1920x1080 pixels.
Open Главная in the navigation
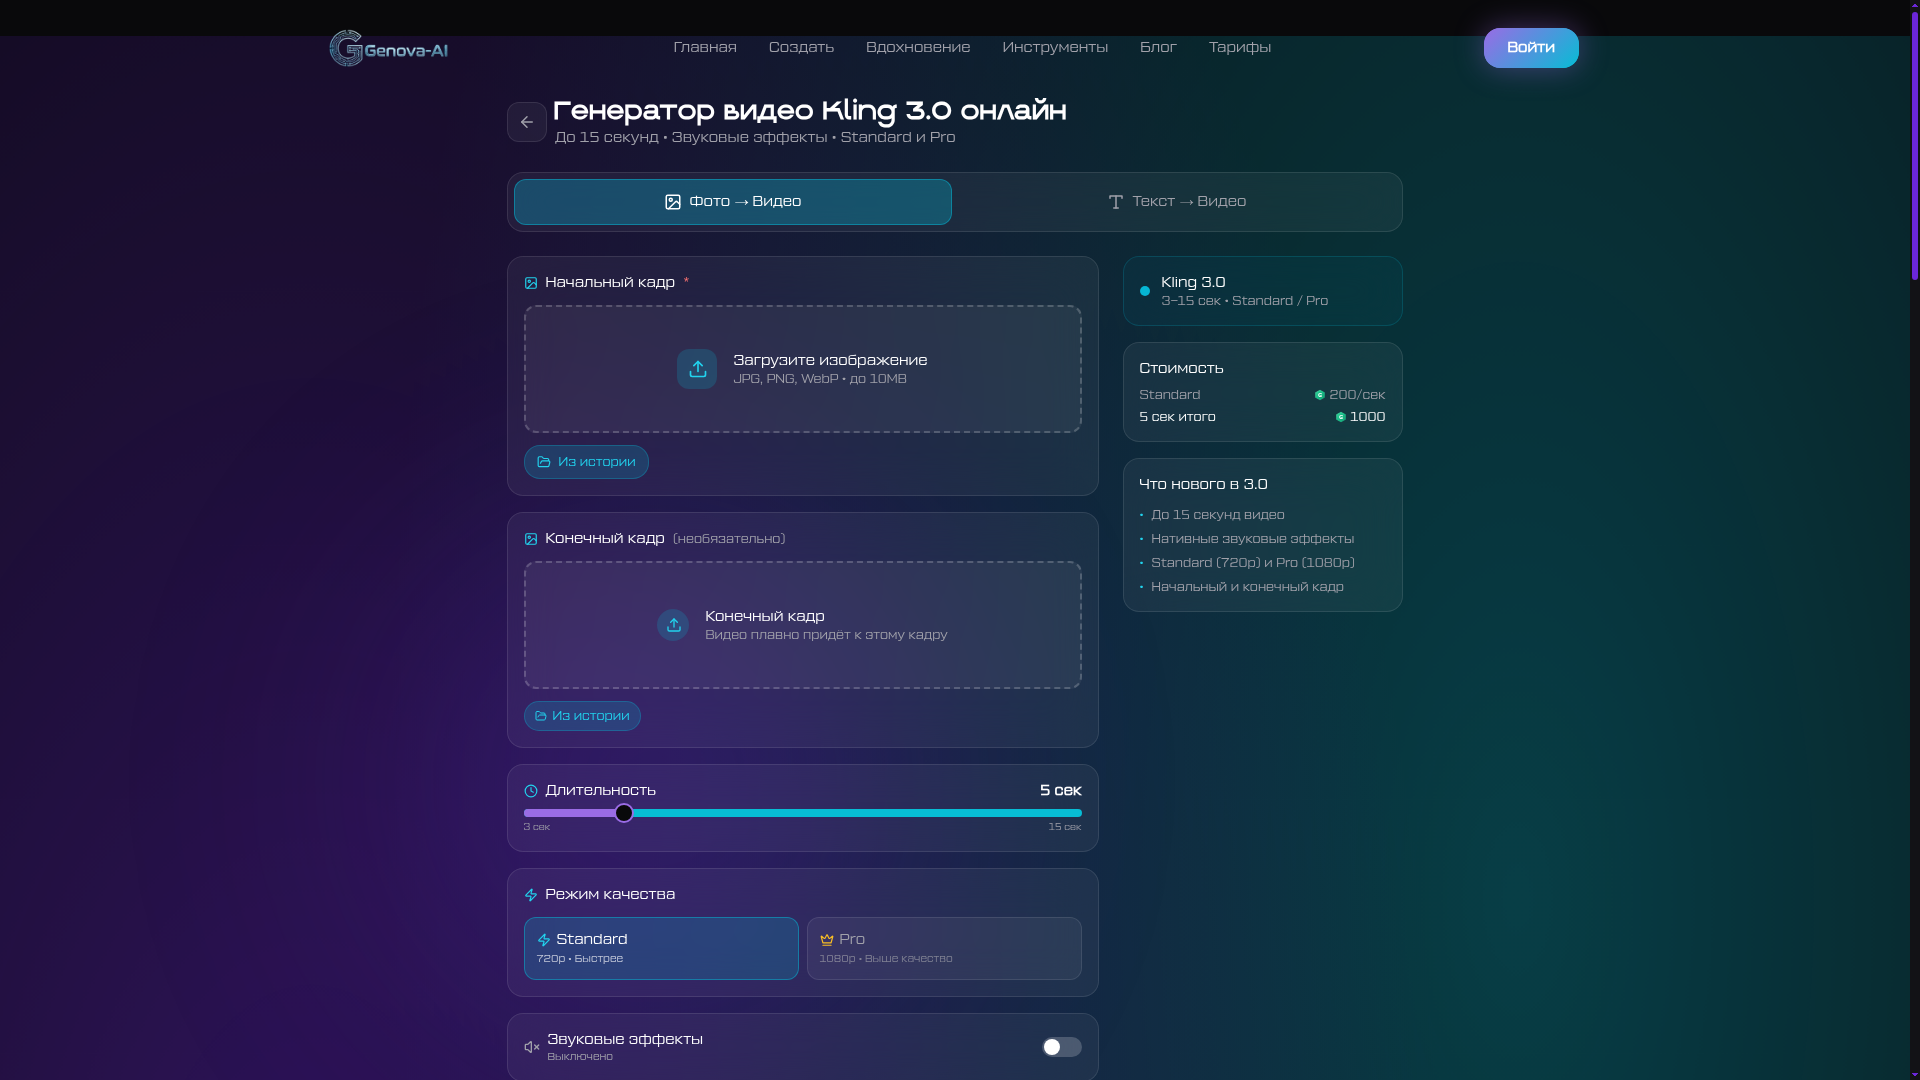(x=705, y=47)
